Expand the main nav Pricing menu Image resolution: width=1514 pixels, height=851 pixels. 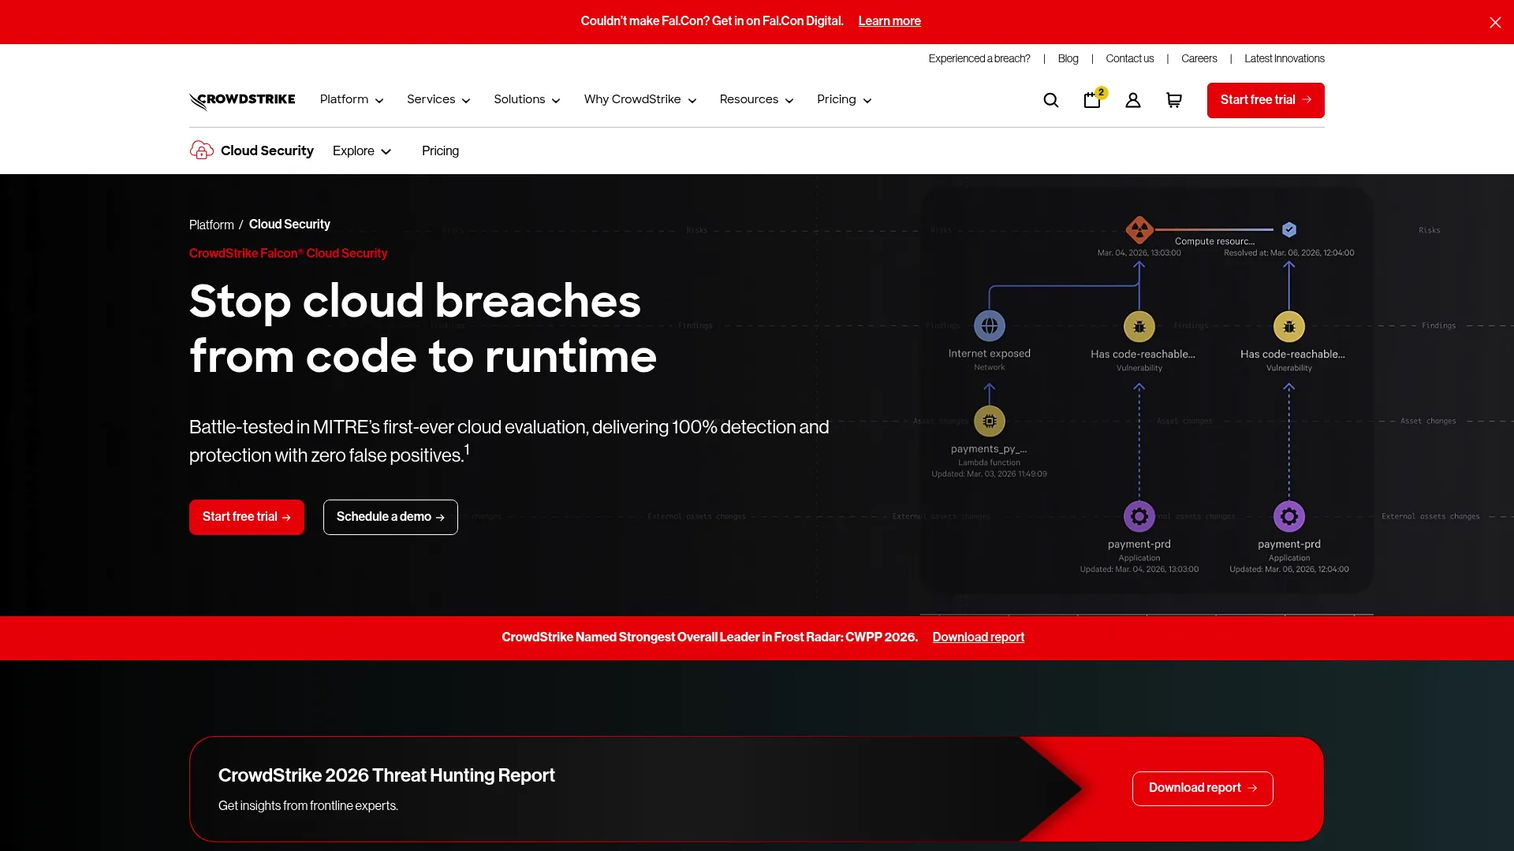844,99
